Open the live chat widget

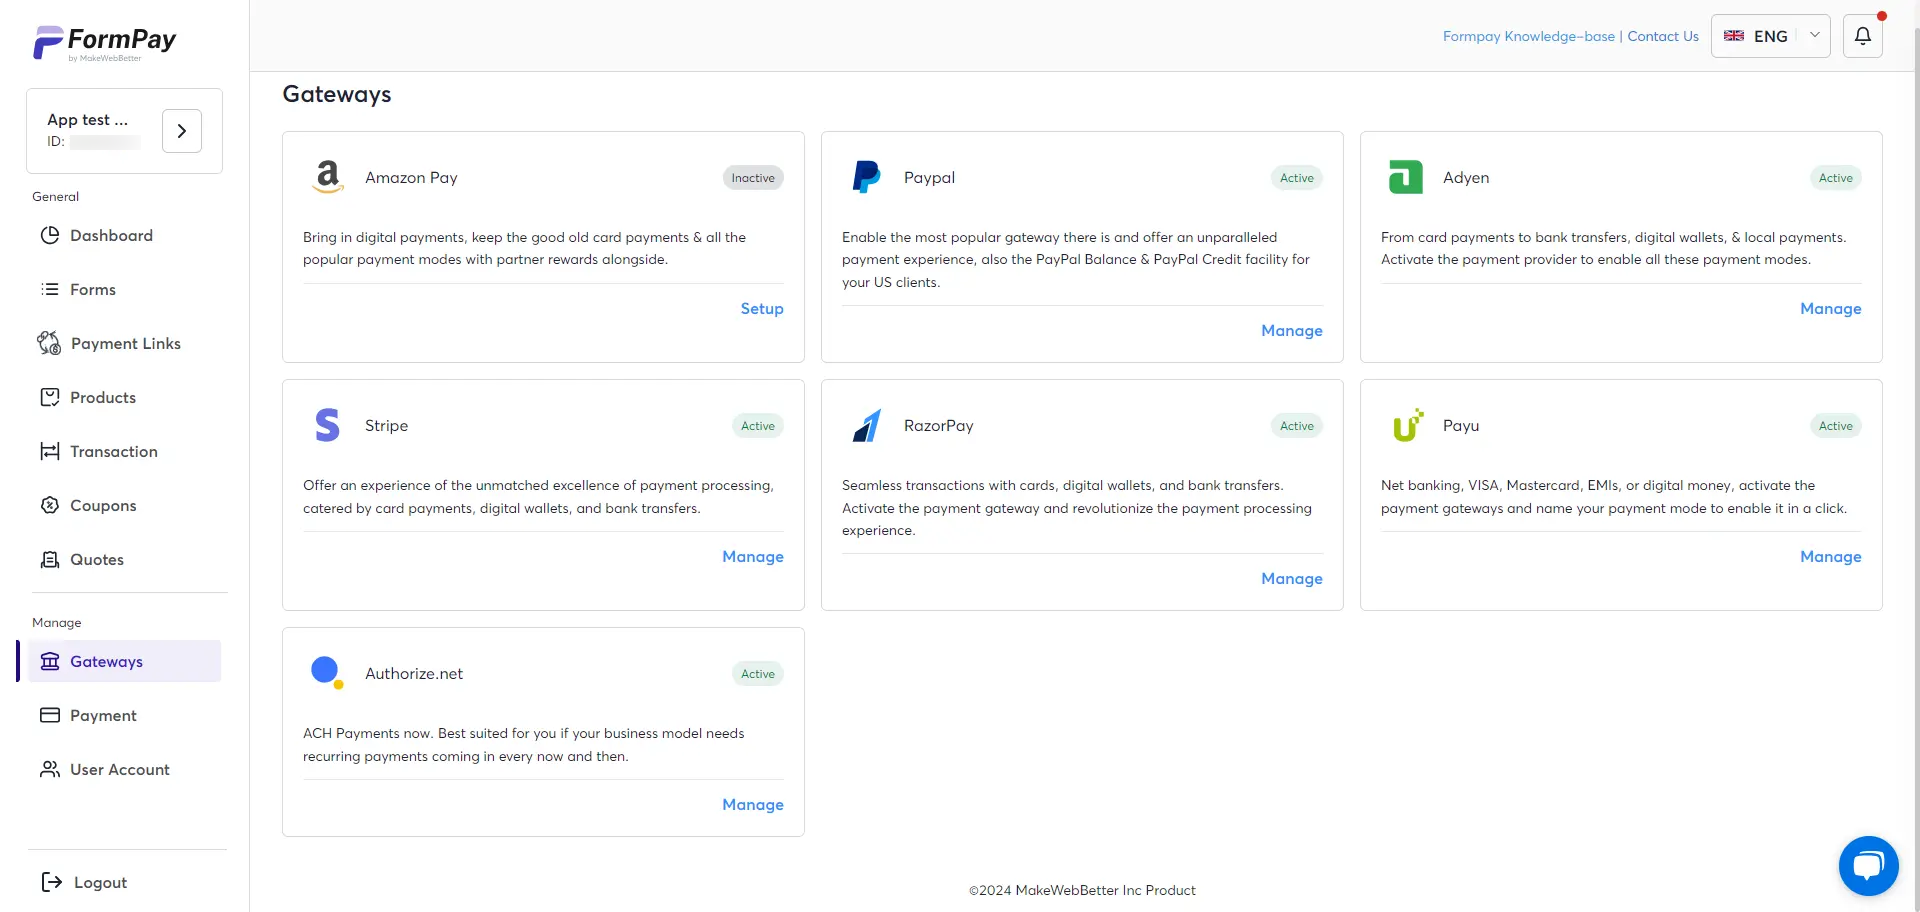pos(1868,866)
